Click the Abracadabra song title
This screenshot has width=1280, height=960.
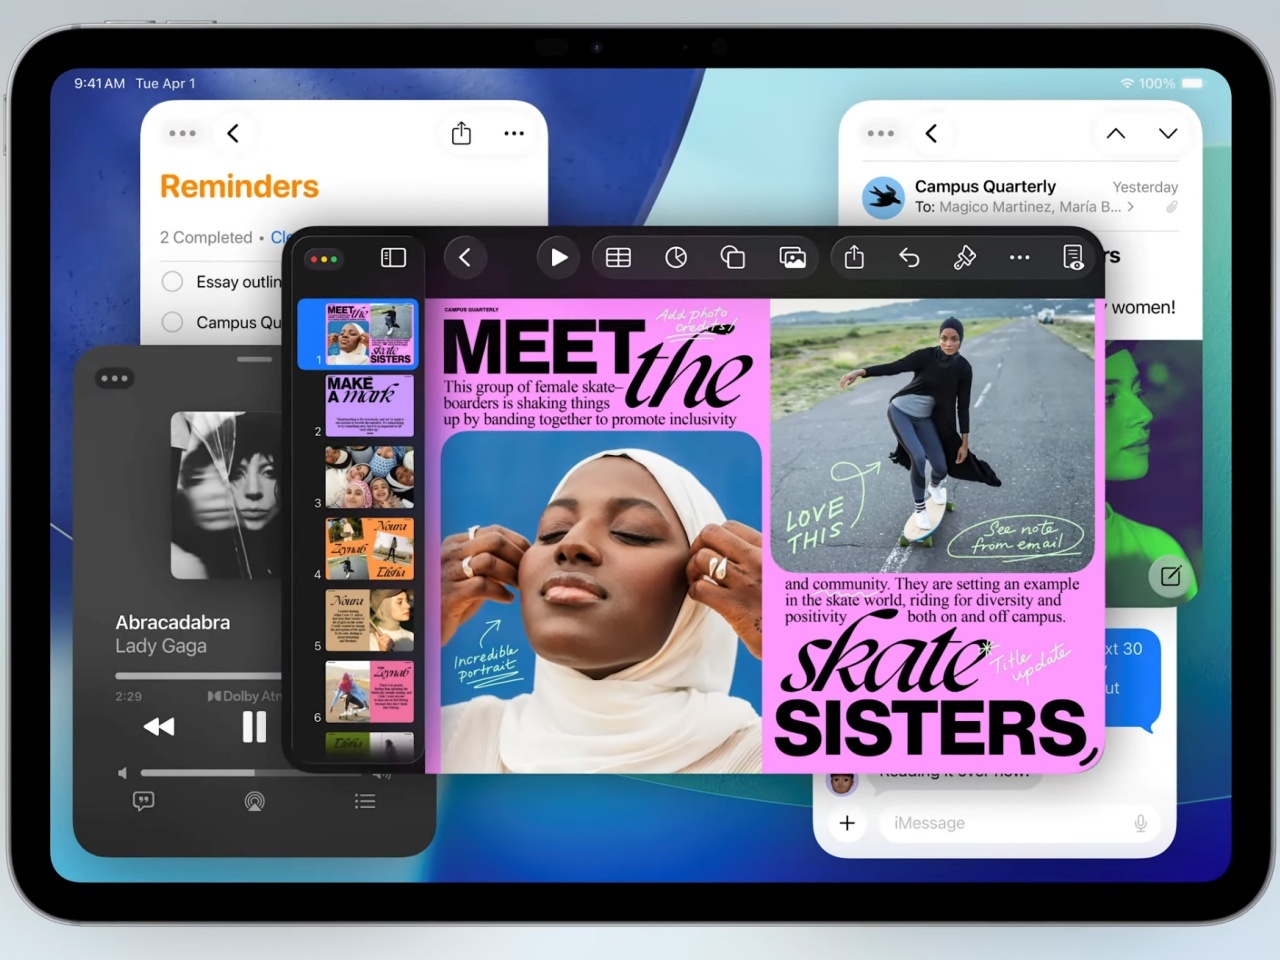coord(173,622)
